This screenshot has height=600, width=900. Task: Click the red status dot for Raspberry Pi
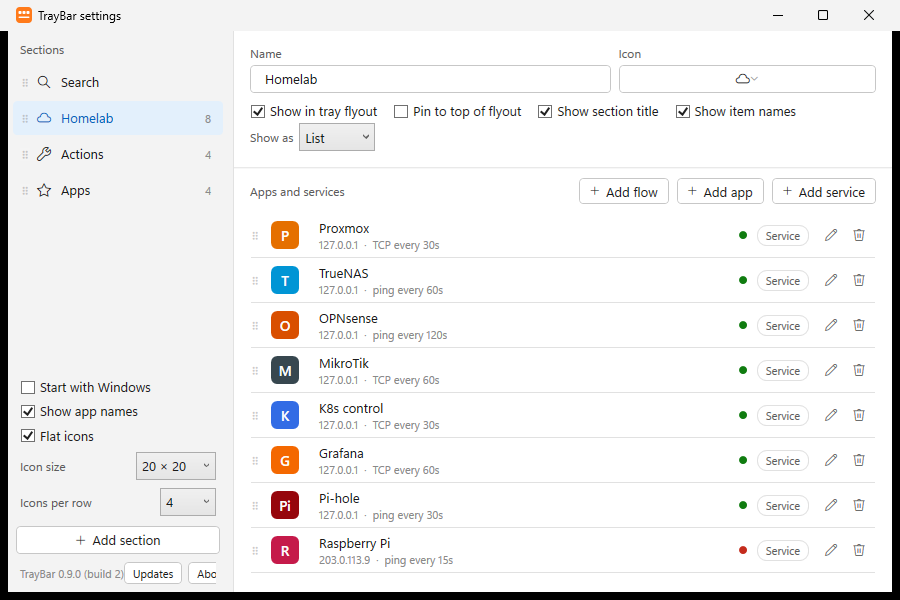click(x=743, y=550)
